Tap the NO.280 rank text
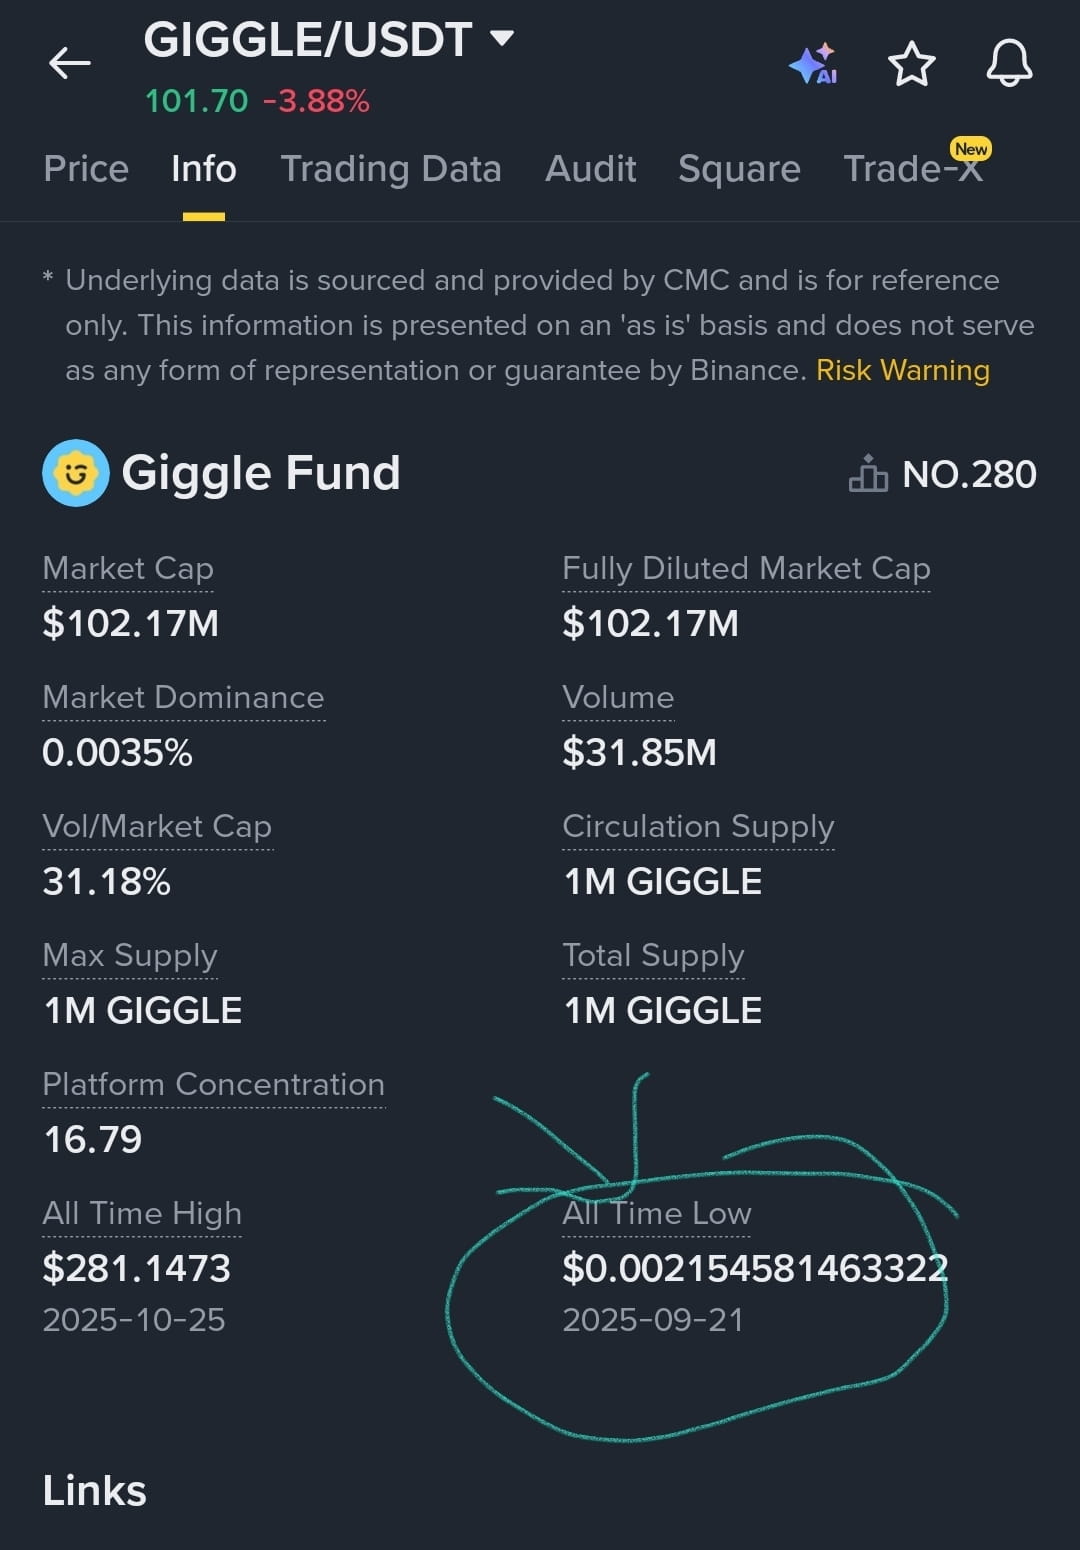Image resolution: width=1080 pixels, height=1550 pixels. click(x=969, y=474)
